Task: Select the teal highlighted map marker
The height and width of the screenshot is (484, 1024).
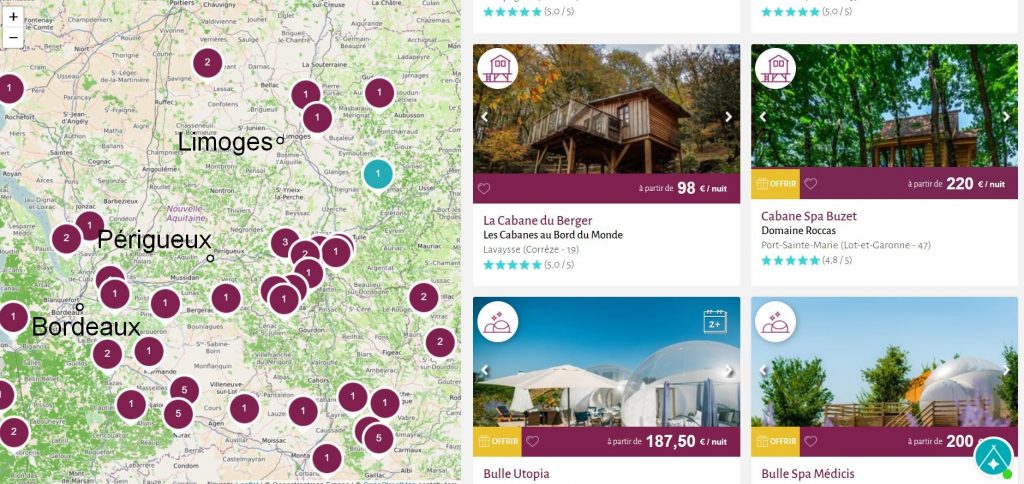Action: 378,174
